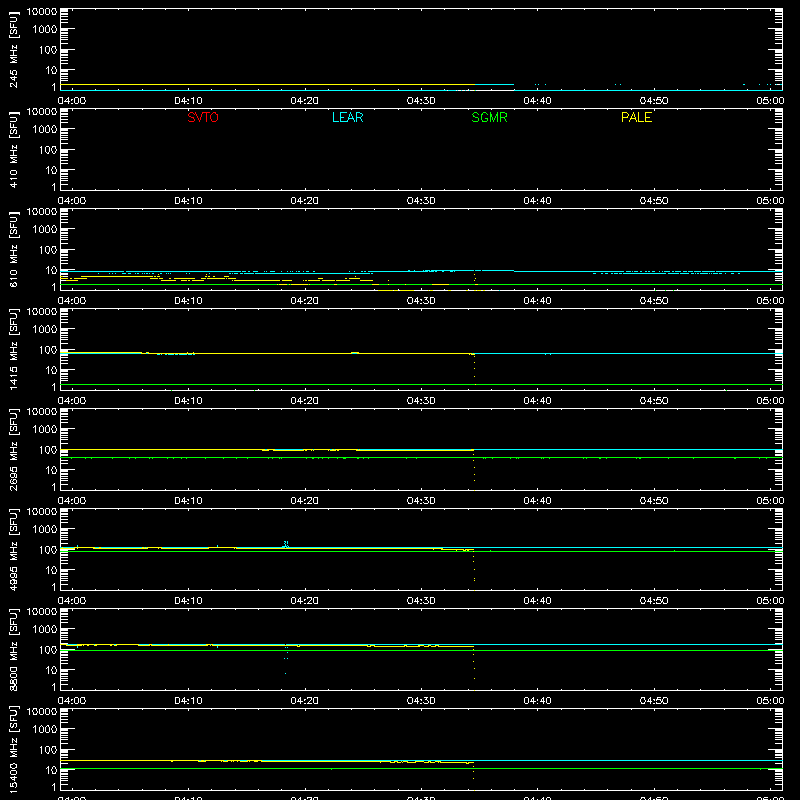
Task: Click the 04:40 tick under the 2695 MHz panel
Action: [x=537, y=501]
